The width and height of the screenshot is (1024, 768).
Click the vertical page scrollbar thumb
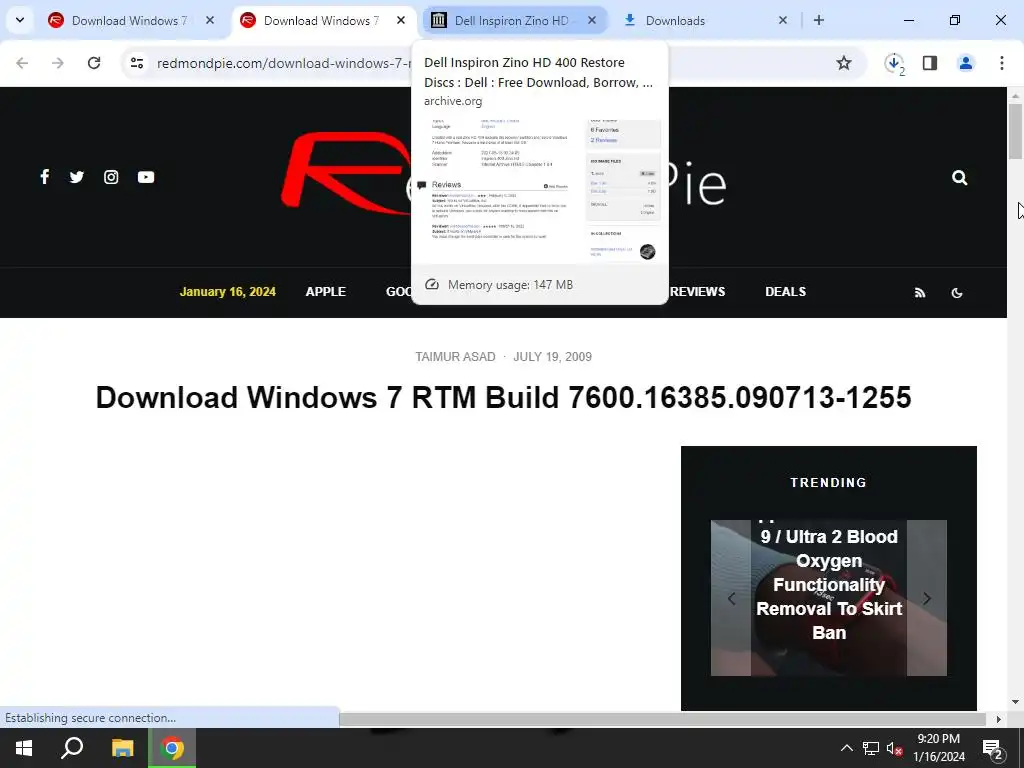tap(1015, 130)
